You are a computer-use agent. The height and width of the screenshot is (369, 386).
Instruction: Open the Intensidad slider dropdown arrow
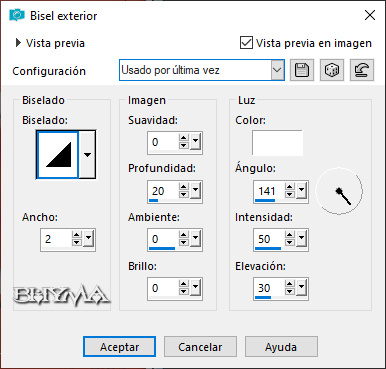301,238
